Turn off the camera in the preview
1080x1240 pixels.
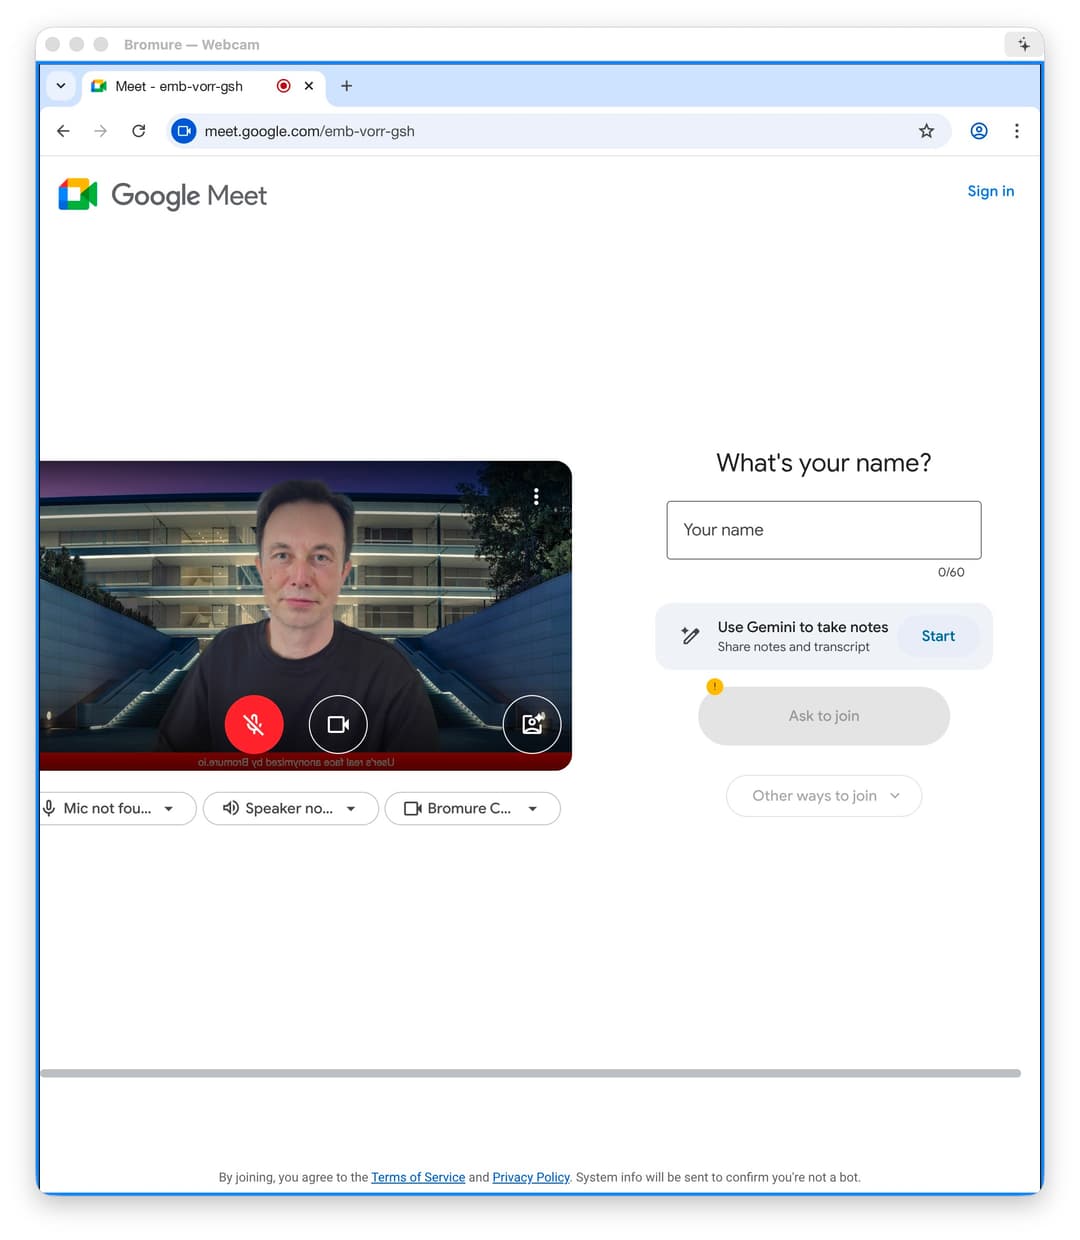tap(338, 724)
